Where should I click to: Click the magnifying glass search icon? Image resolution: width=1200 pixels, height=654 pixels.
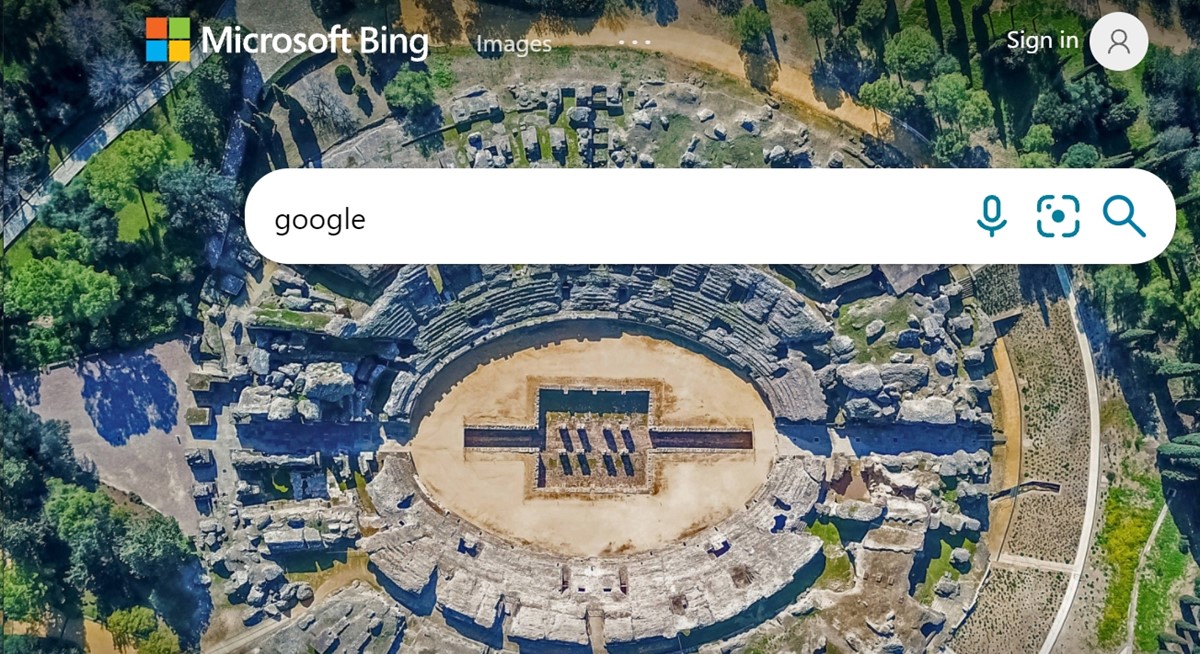coord(1124,216)
